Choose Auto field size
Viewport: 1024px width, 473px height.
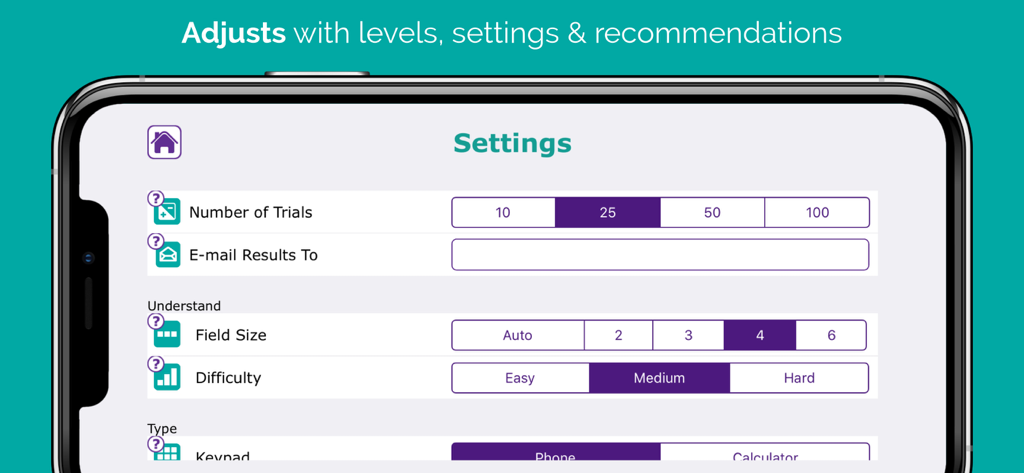pyautogui.click(x=517, y=335)
